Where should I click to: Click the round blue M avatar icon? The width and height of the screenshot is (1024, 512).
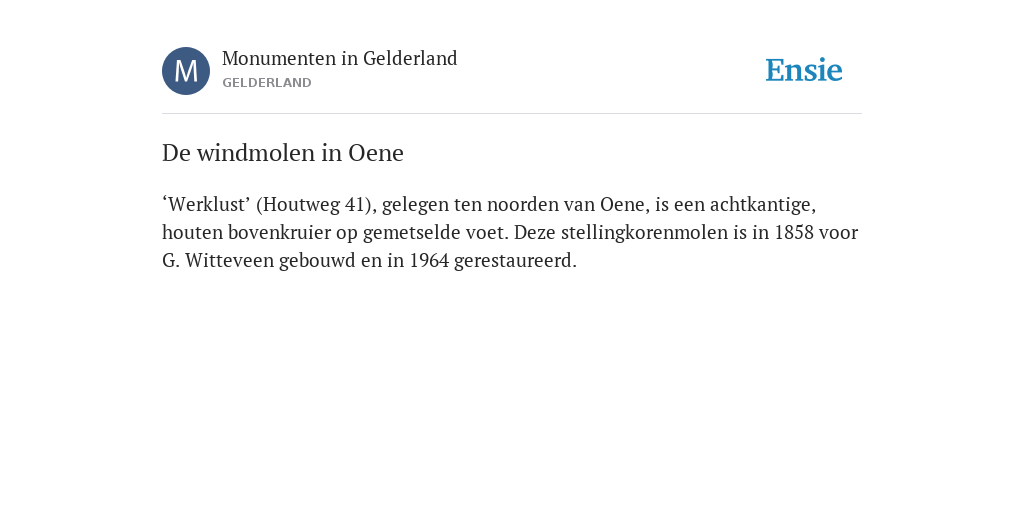(x=186, y=71)
